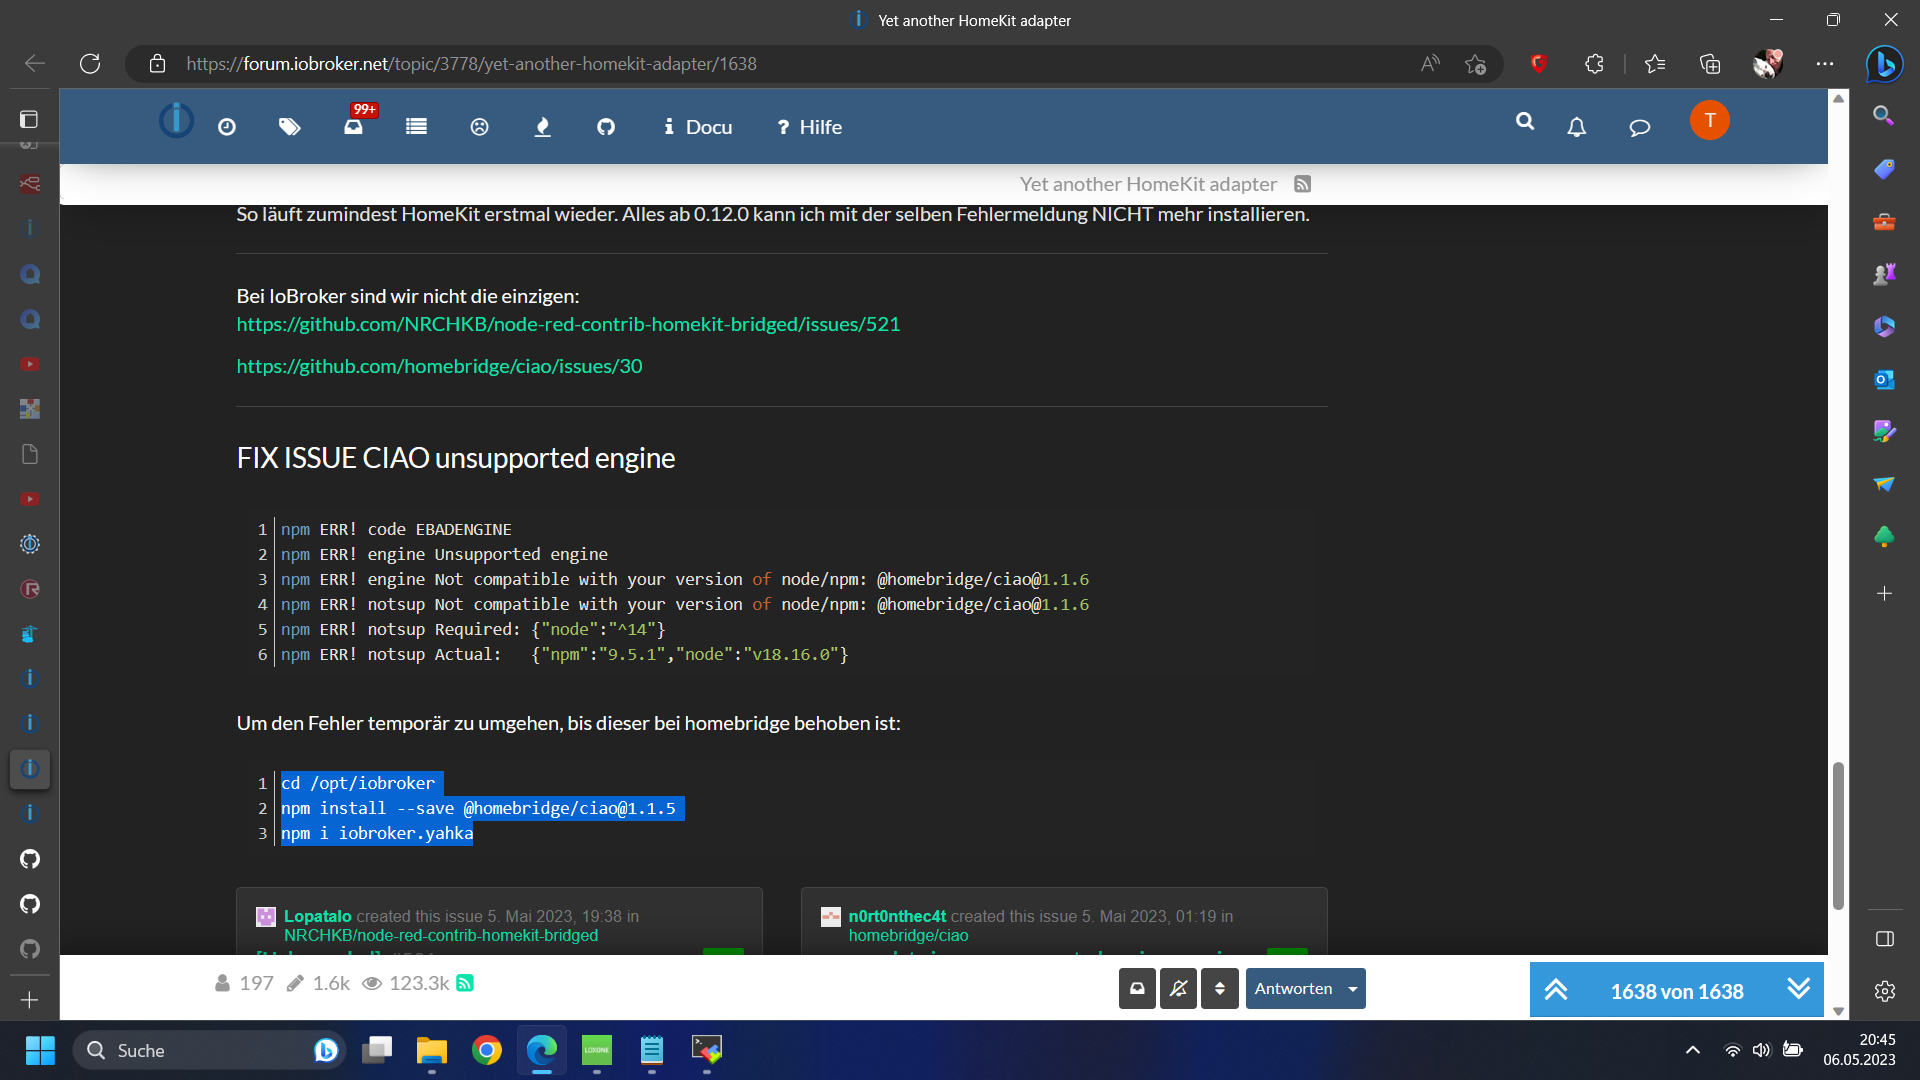Switch to the Node-RED vertical tab

pos(30,183)
